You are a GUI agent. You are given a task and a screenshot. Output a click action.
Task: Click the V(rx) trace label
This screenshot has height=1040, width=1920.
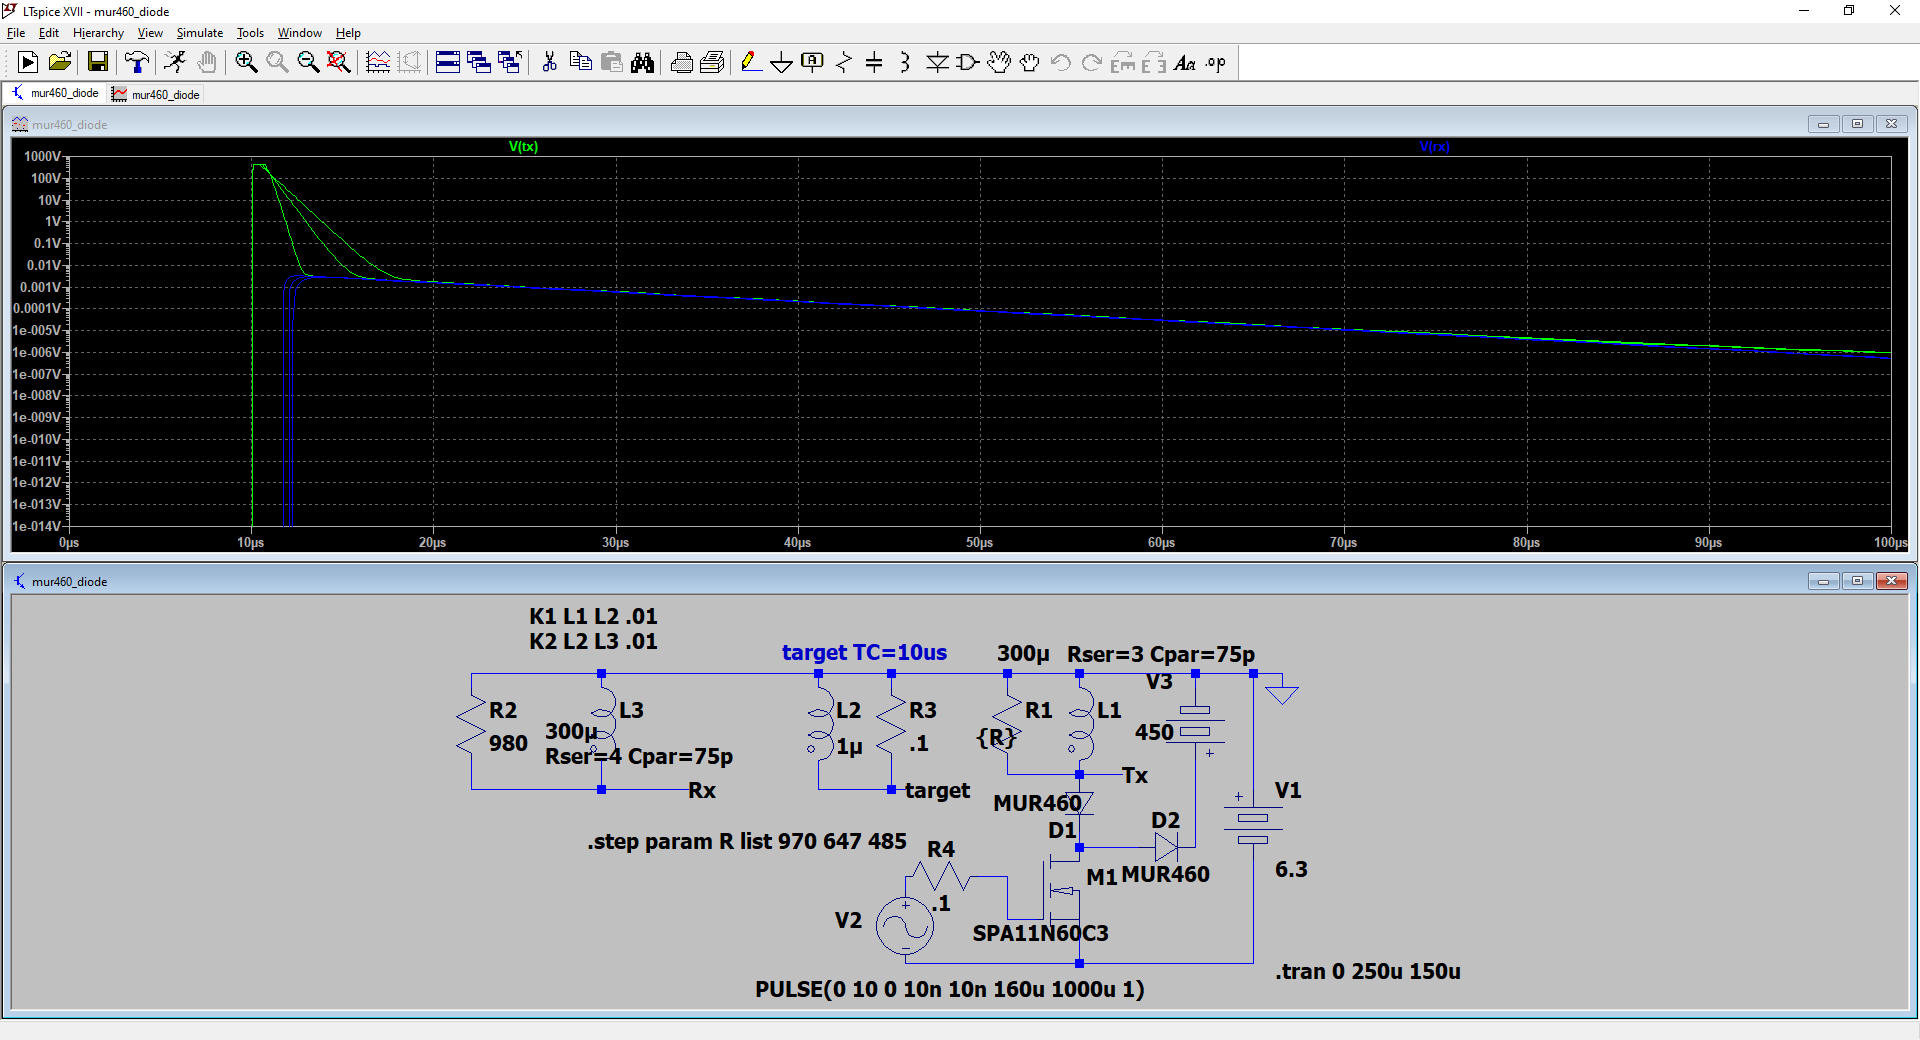1434,147
